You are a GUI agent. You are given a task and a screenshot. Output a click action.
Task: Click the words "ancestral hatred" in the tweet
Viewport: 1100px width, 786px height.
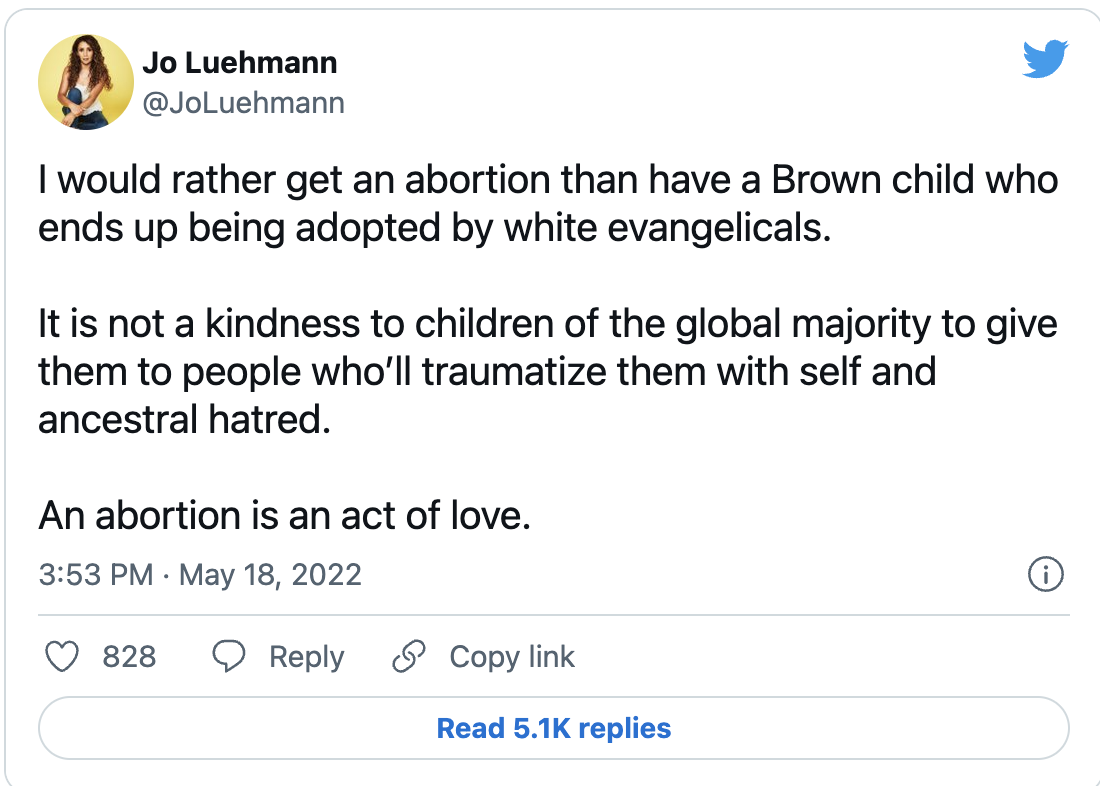(184, 419)
